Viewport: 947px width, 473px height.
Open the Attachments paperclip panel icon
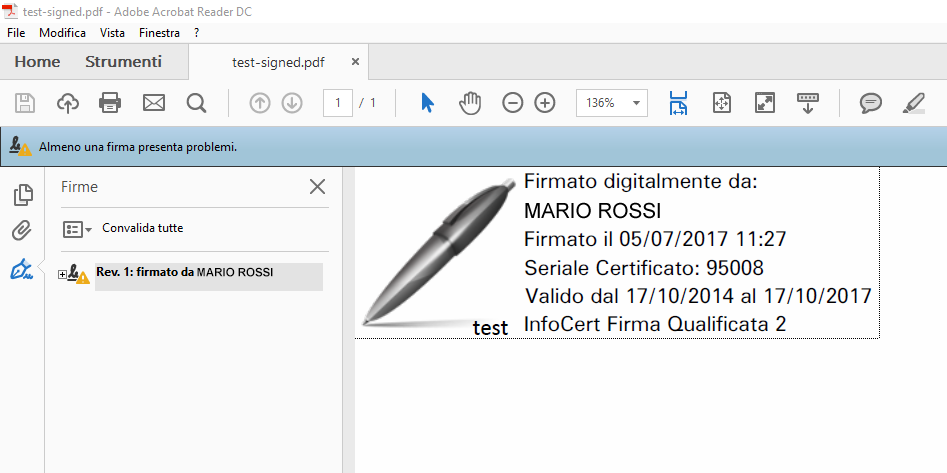[22, 231]
